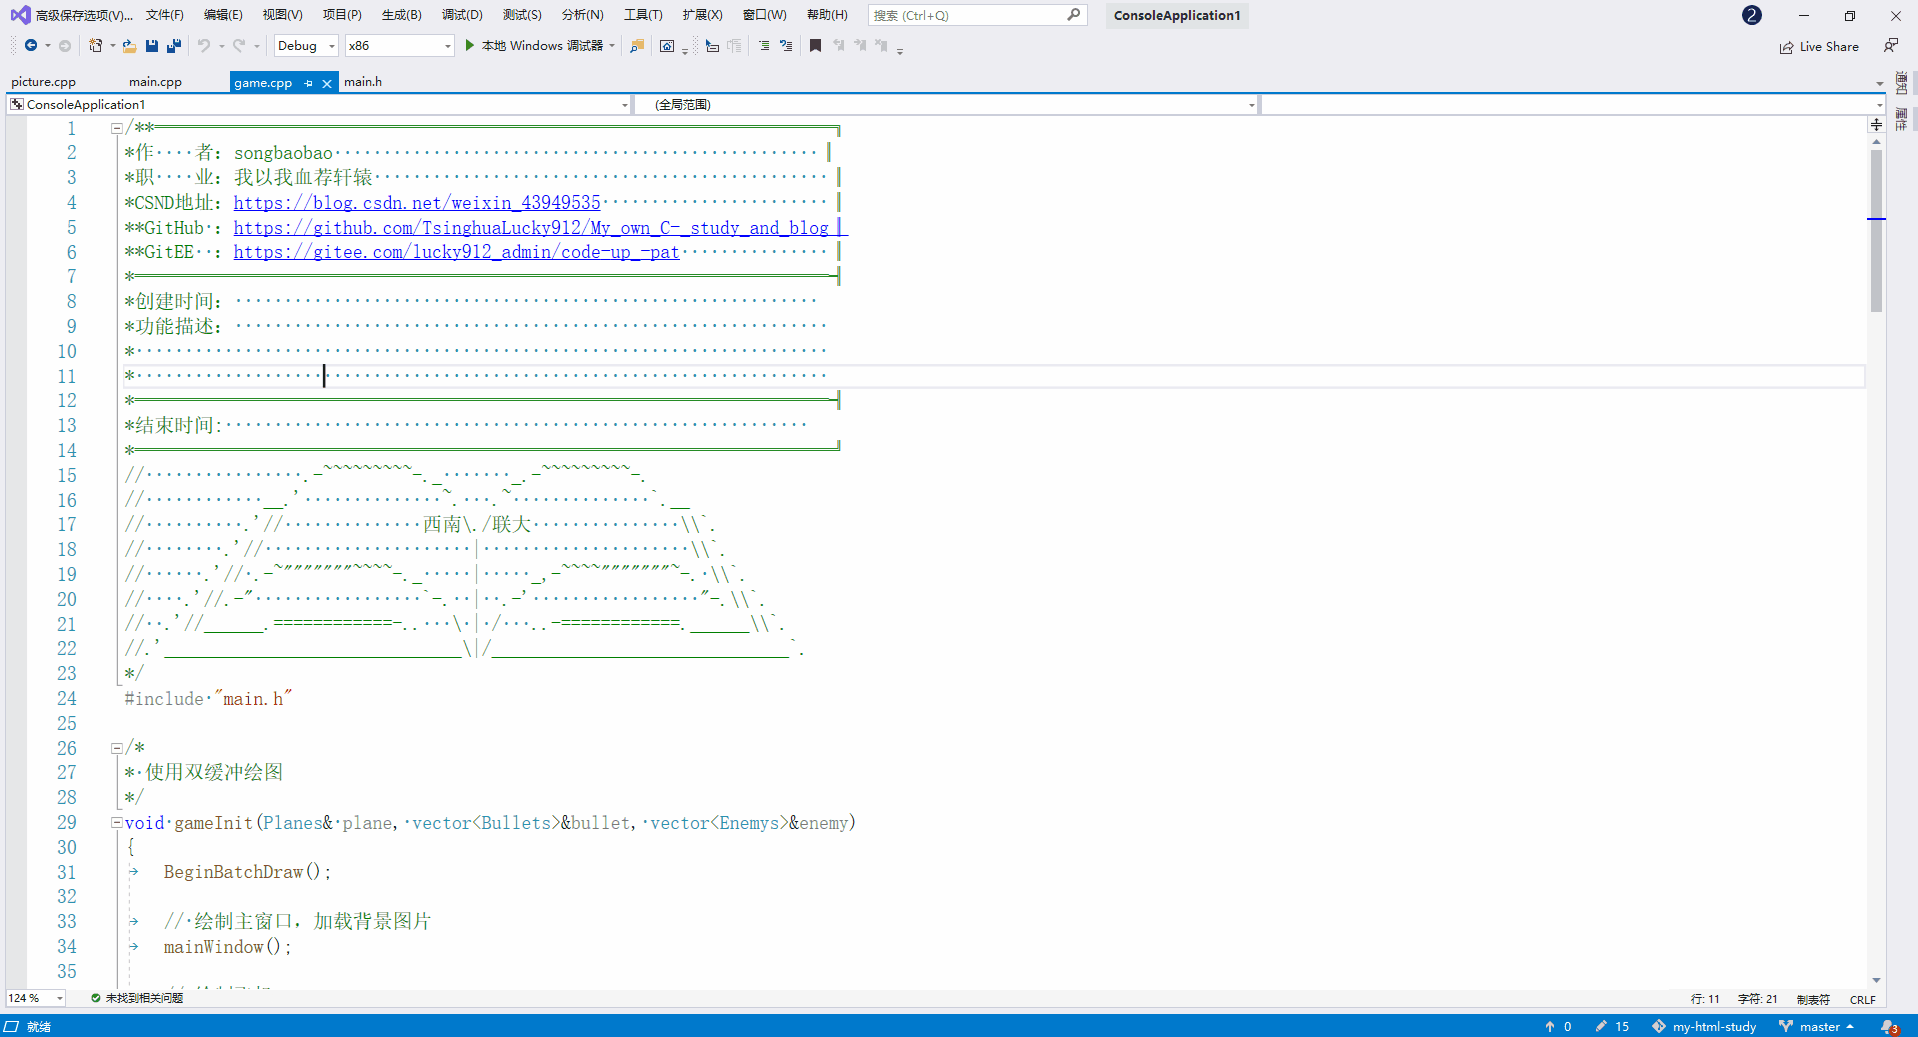Viewport: 1918px width, 1037px height.
Task: Open the notifications badge showing 2
Action: (1752, 15)
